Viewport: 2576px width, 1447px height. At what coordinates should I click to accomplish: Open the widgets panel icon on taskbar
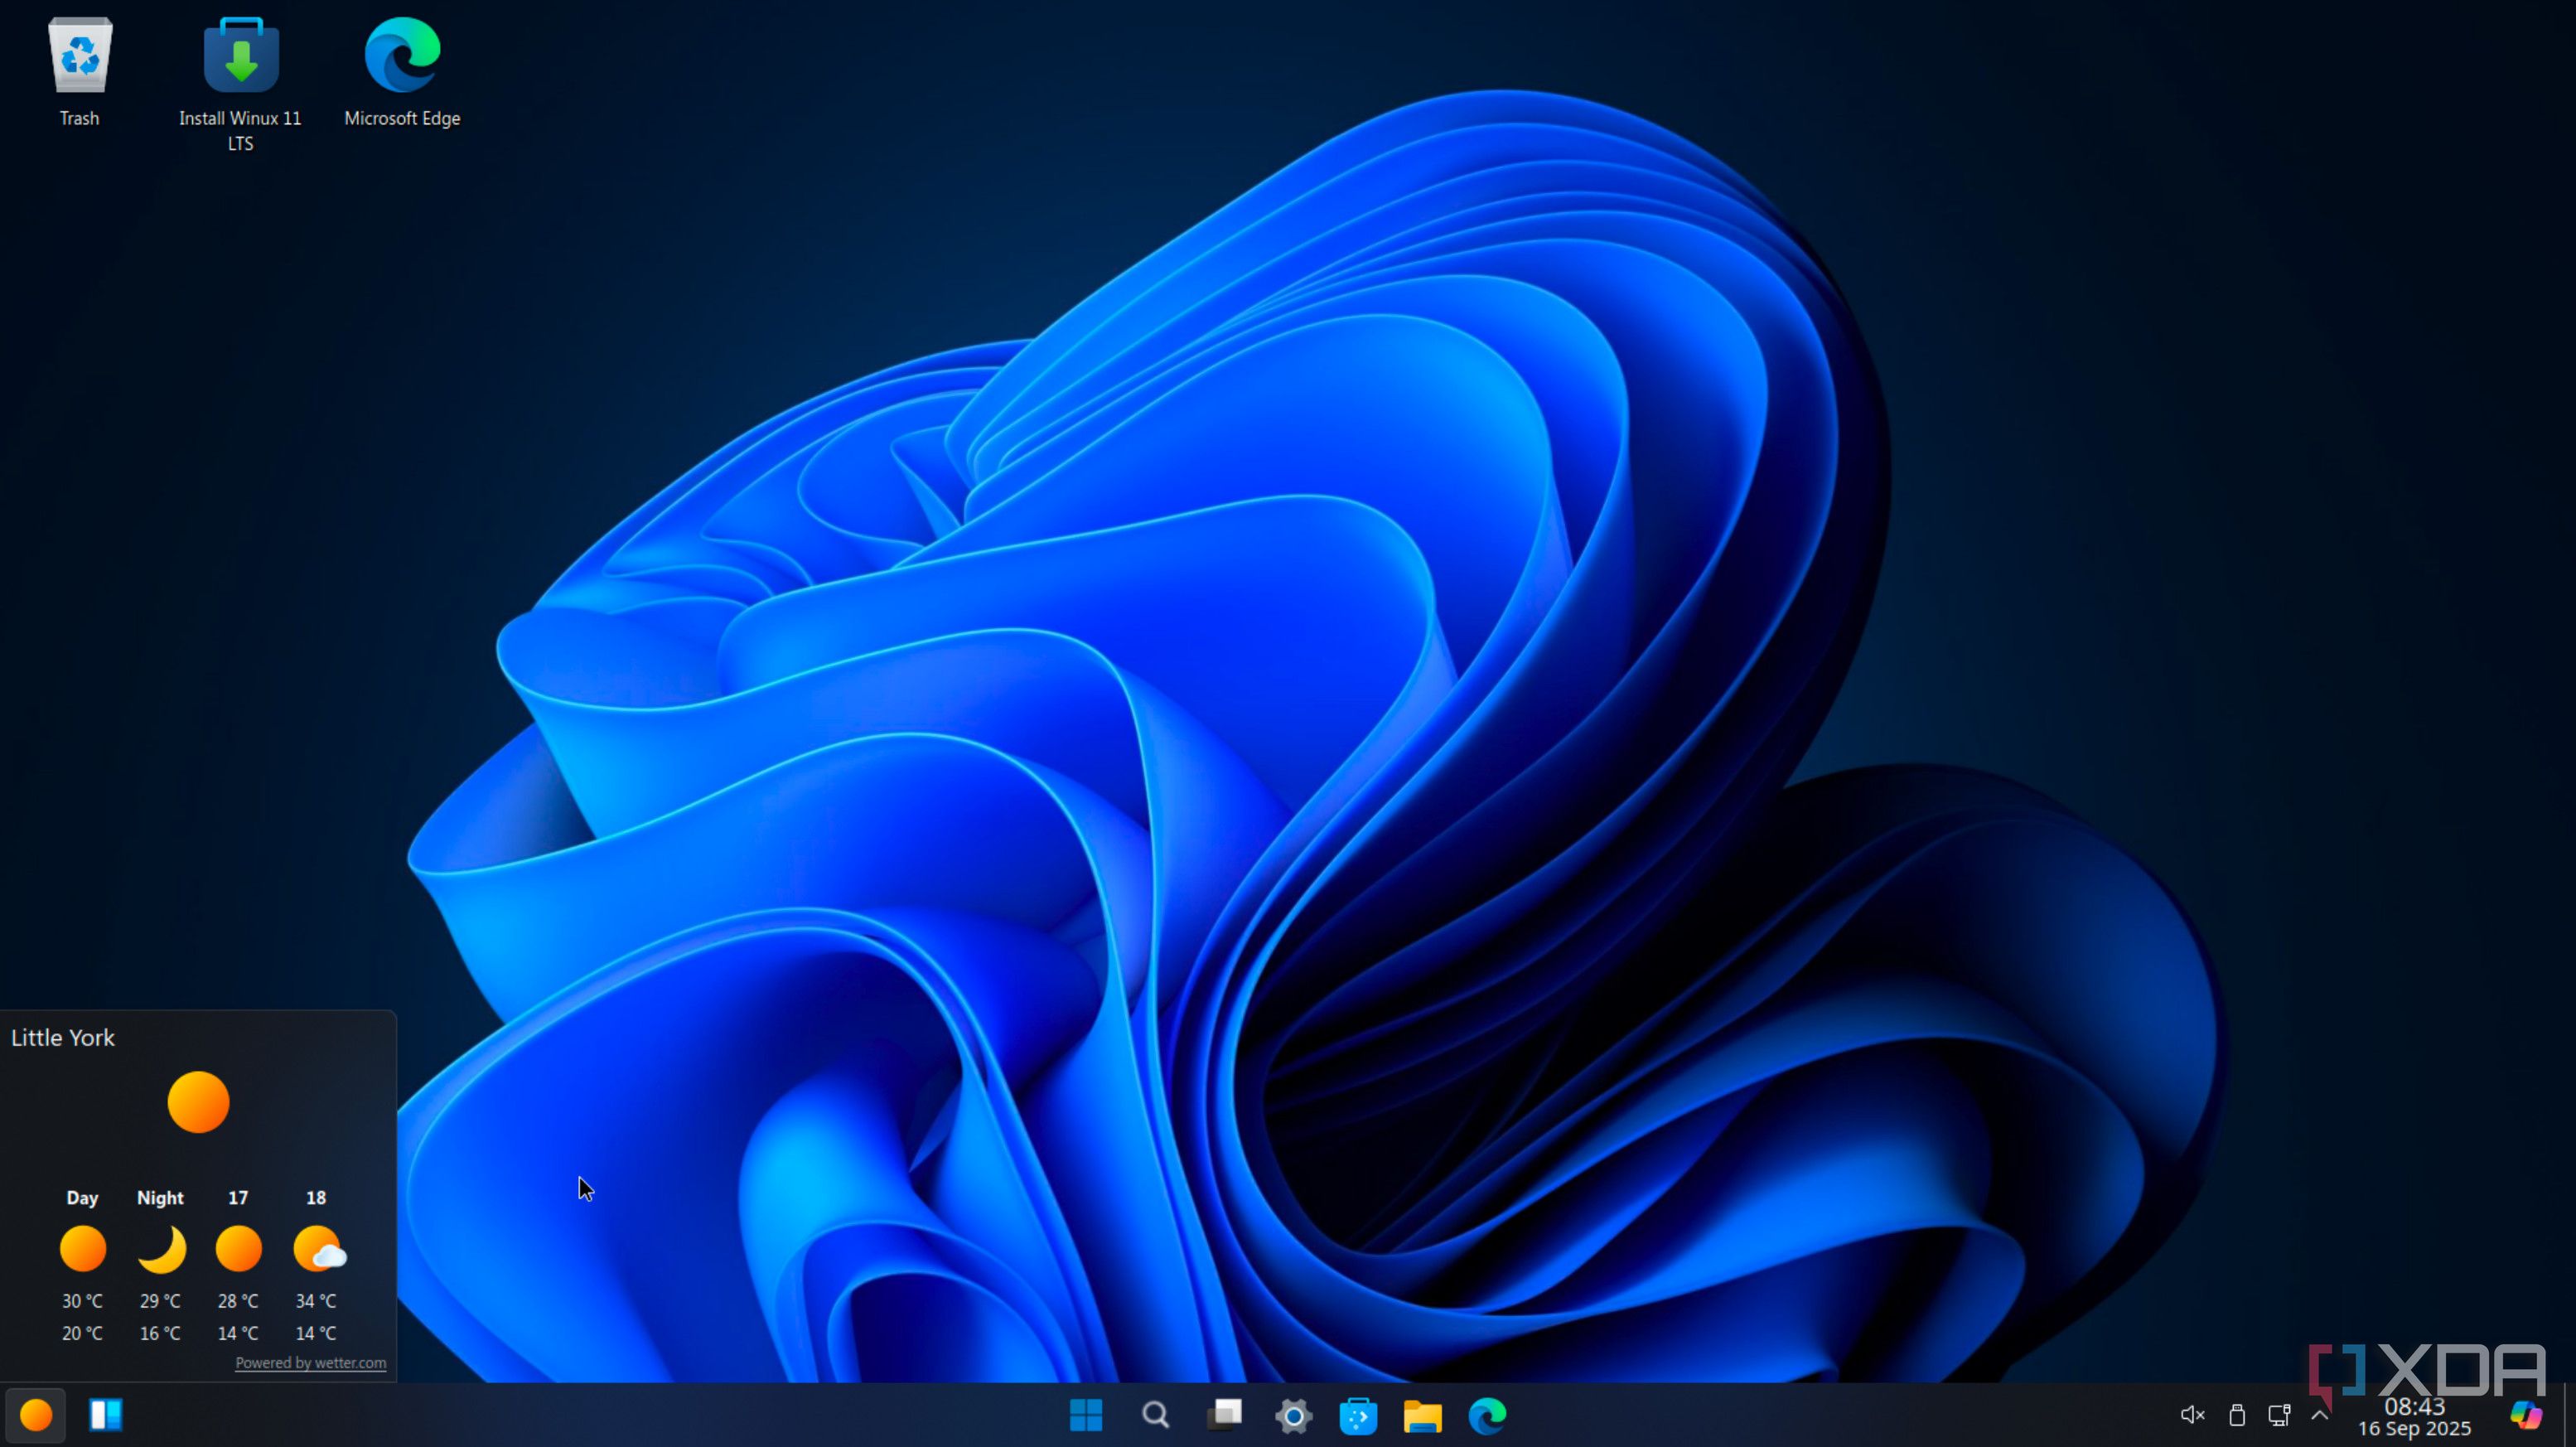point(105,1415)
